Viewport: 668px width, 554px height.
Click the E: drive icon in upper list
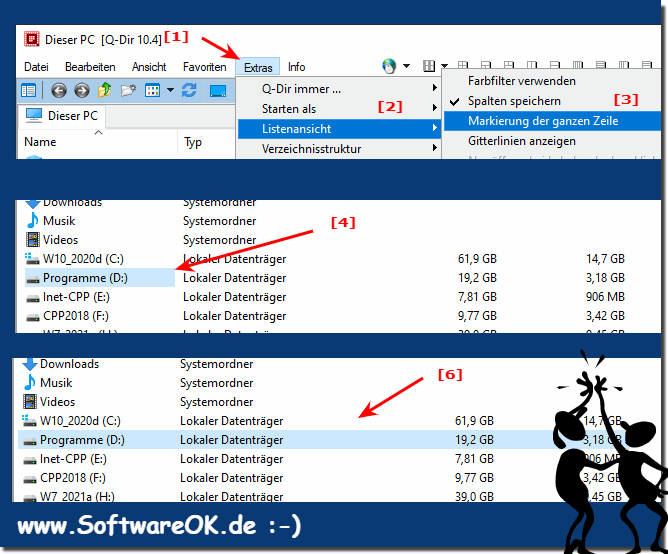[x=33, y=298]
